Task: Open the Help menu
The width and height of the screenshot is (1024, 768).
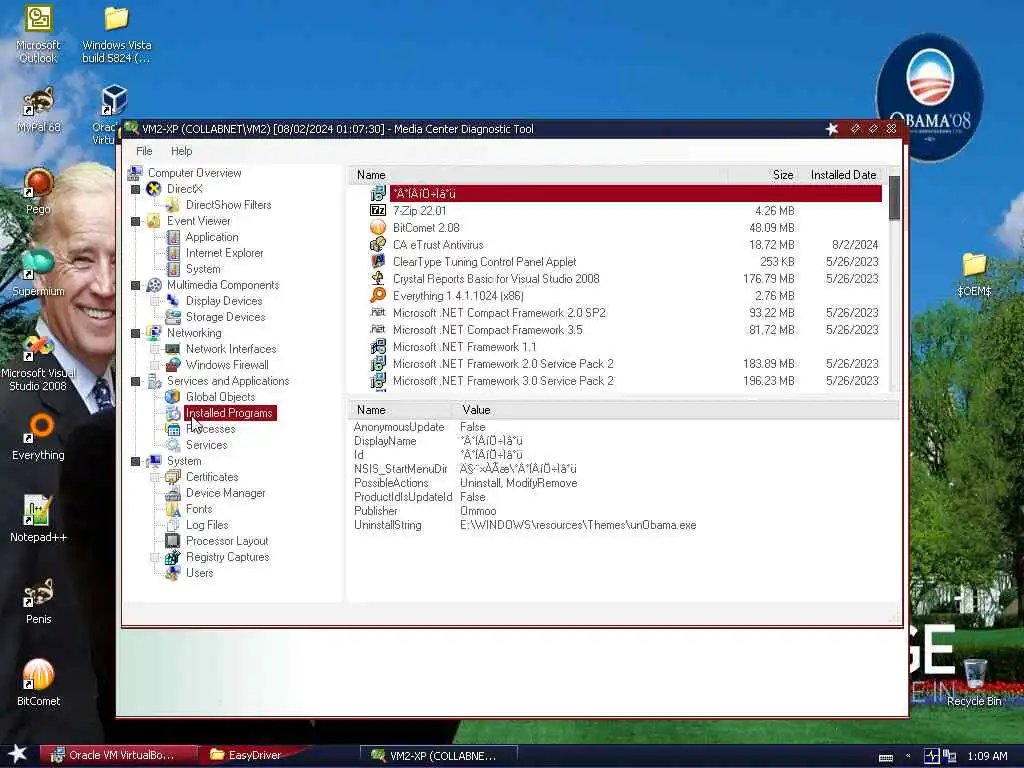Action: (182, 151)
